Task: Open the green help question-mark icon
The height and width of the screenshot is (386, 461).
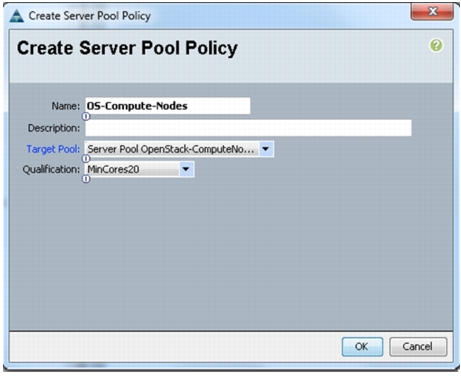Action: (436, 45)
